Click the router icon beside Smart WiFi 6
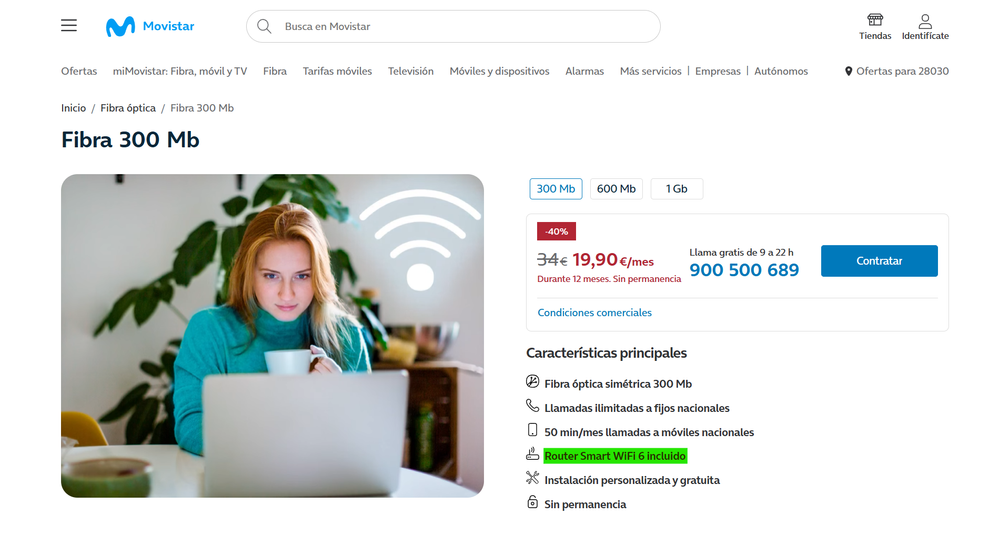This screenshot has height=534, width=999. [532, 454]
